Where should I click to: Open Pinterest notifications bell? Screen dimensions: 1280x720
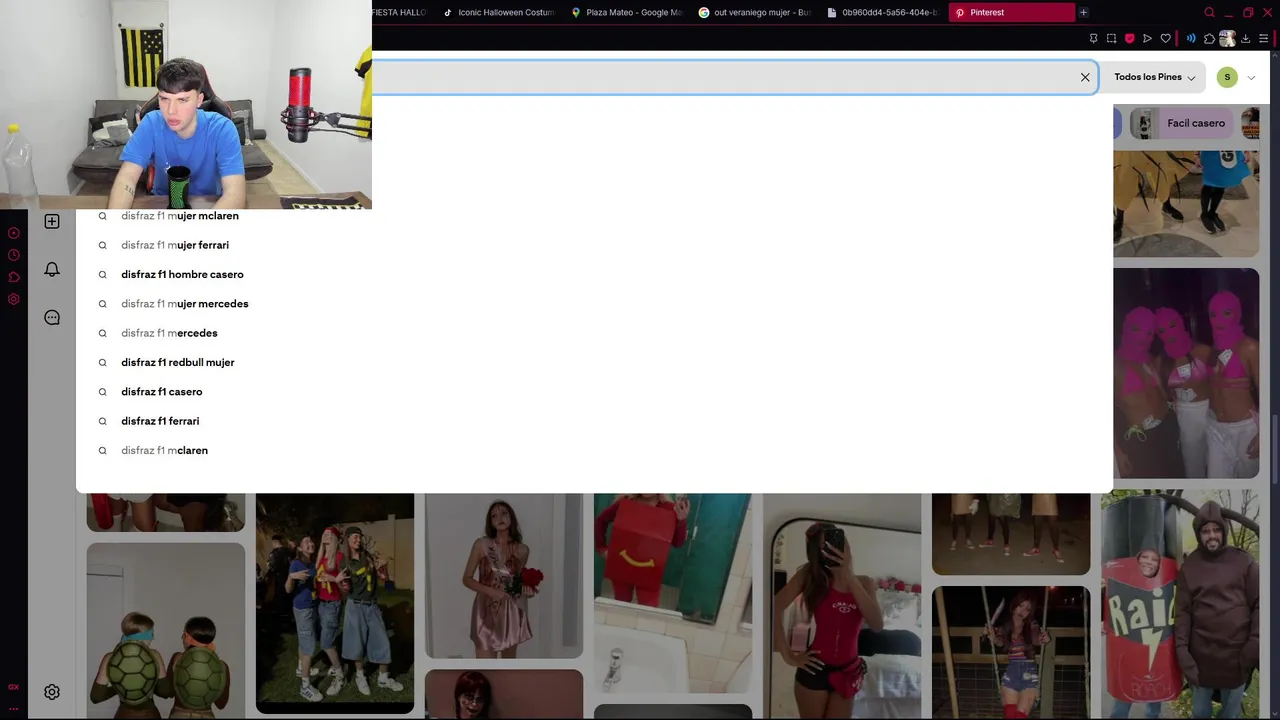pyautogui.click(x=52, y=269)
